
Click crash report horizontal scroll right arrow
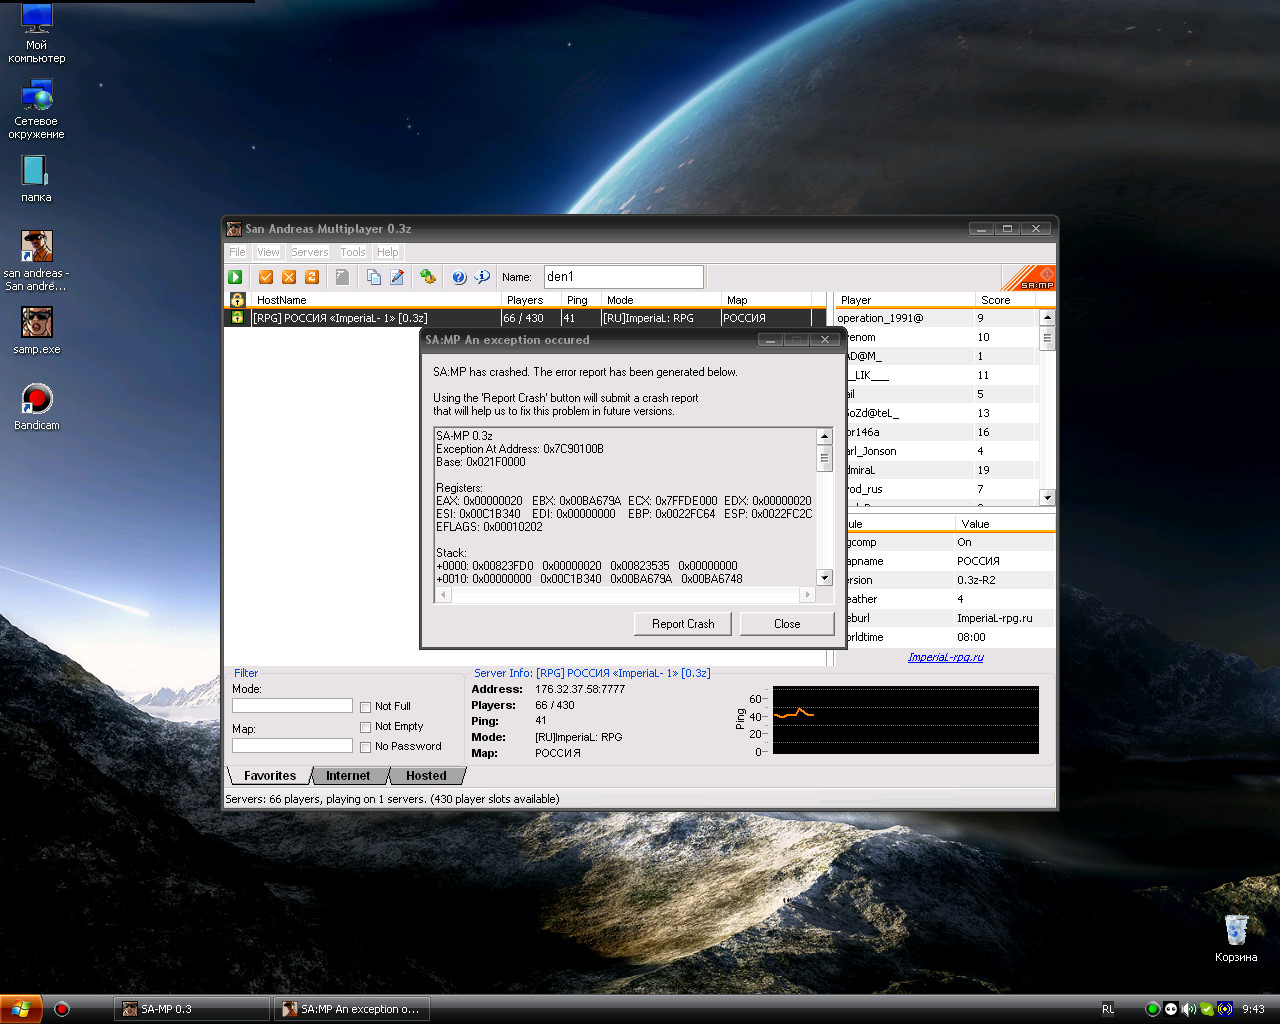[x=808, y=594]
